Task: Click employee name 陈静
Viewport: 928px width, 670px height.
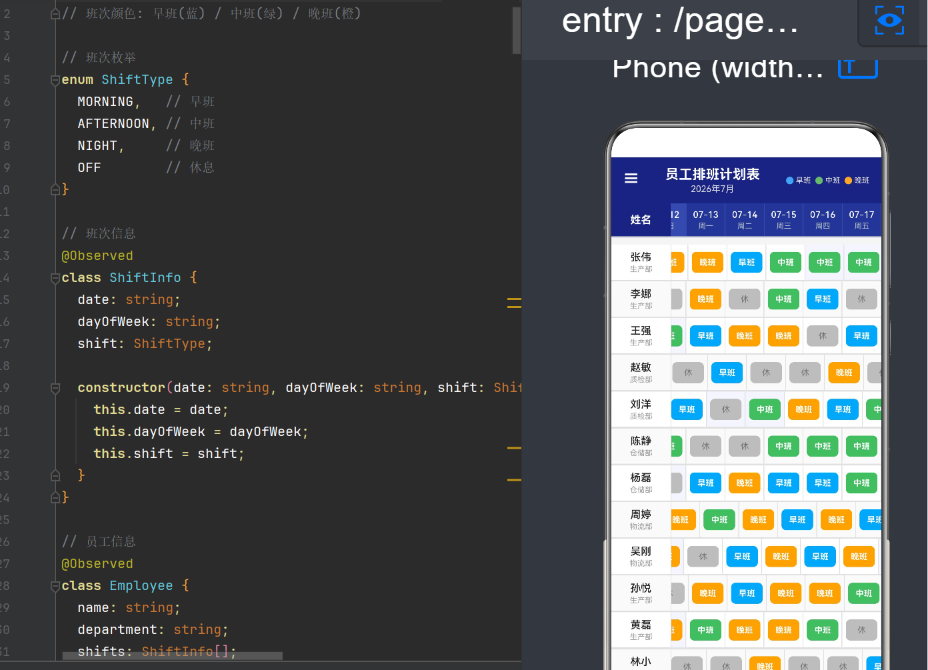Action: 640,440
